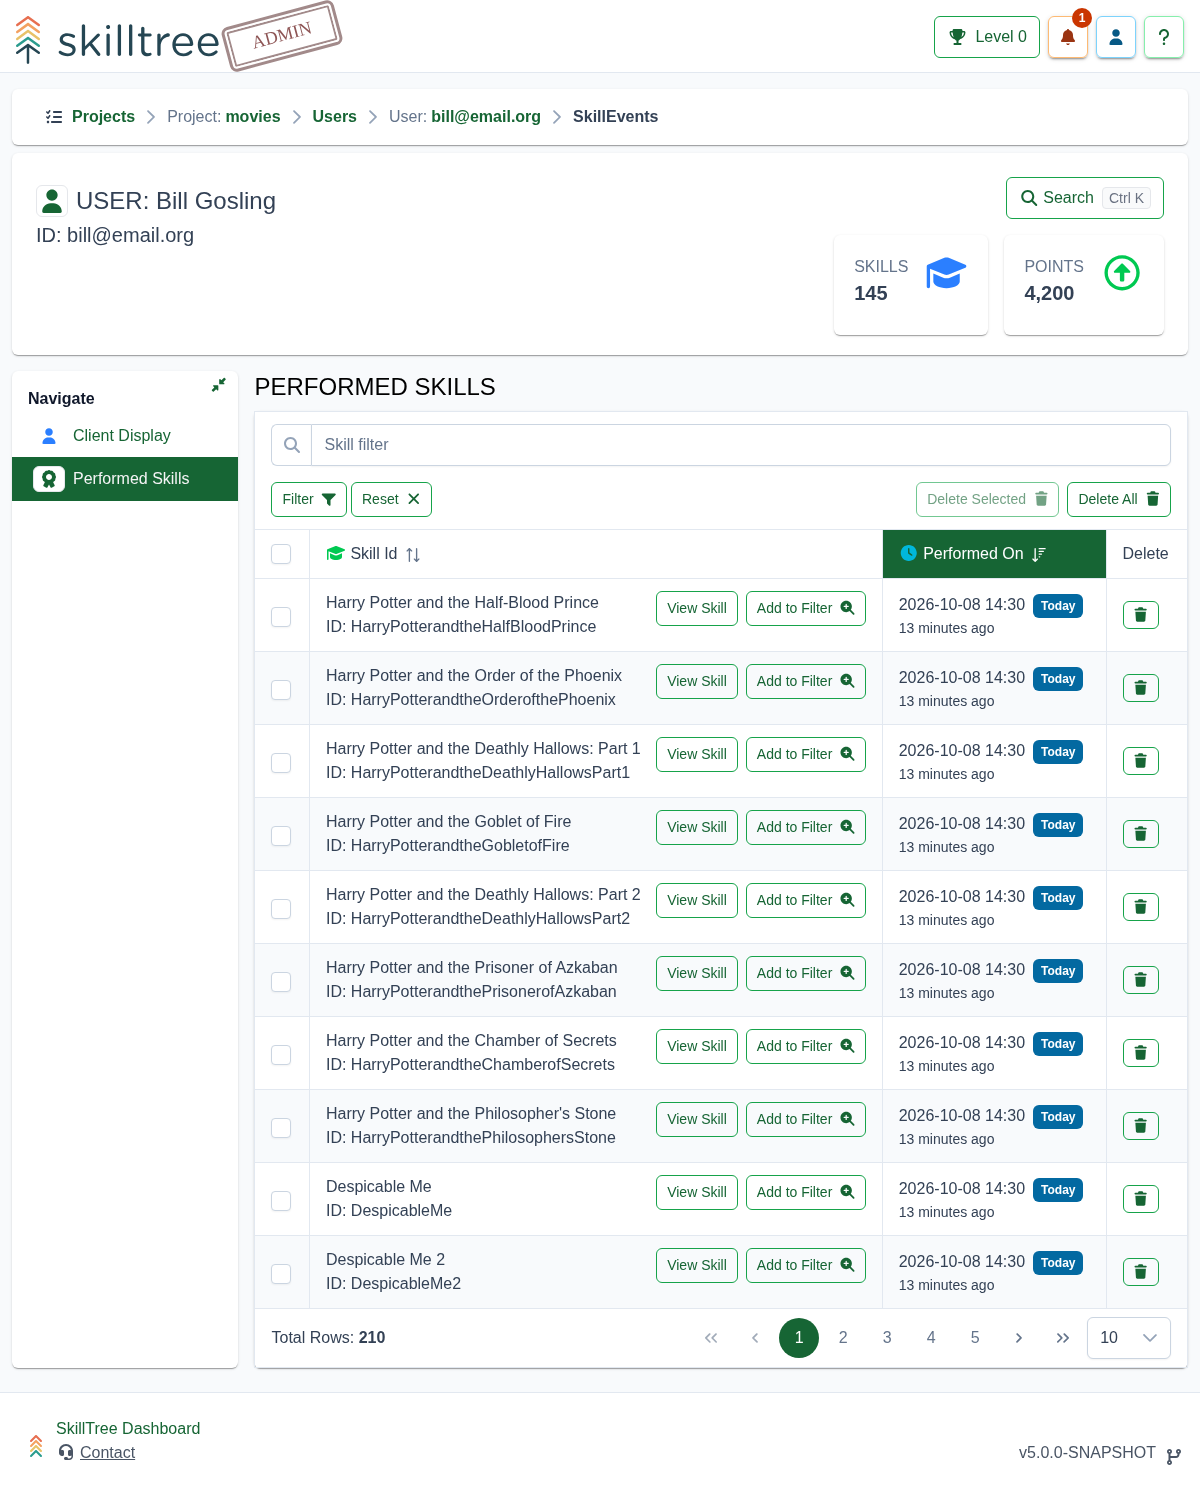Collapse the Navigate panel via arrows icon

point(218,385)
